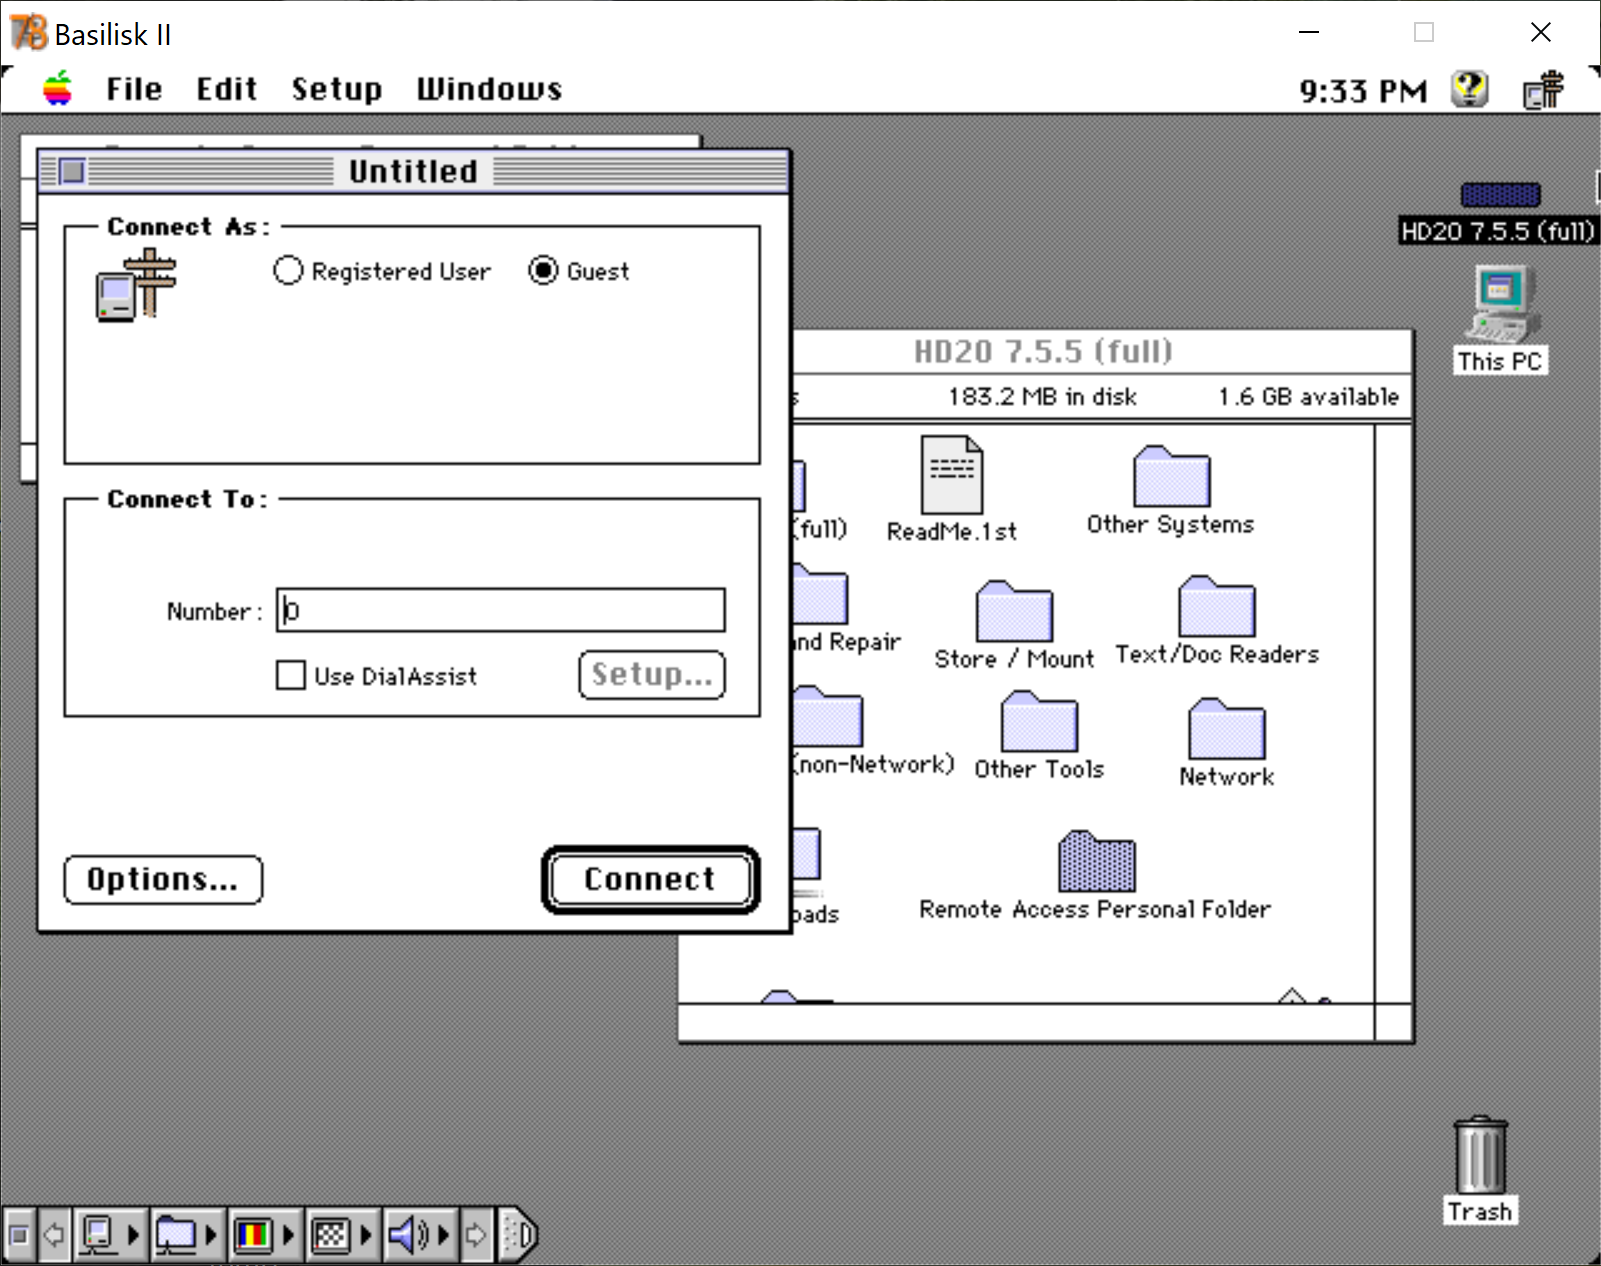
Task: Open the Remote Access application menu icon
Action: coord(1543,90)
